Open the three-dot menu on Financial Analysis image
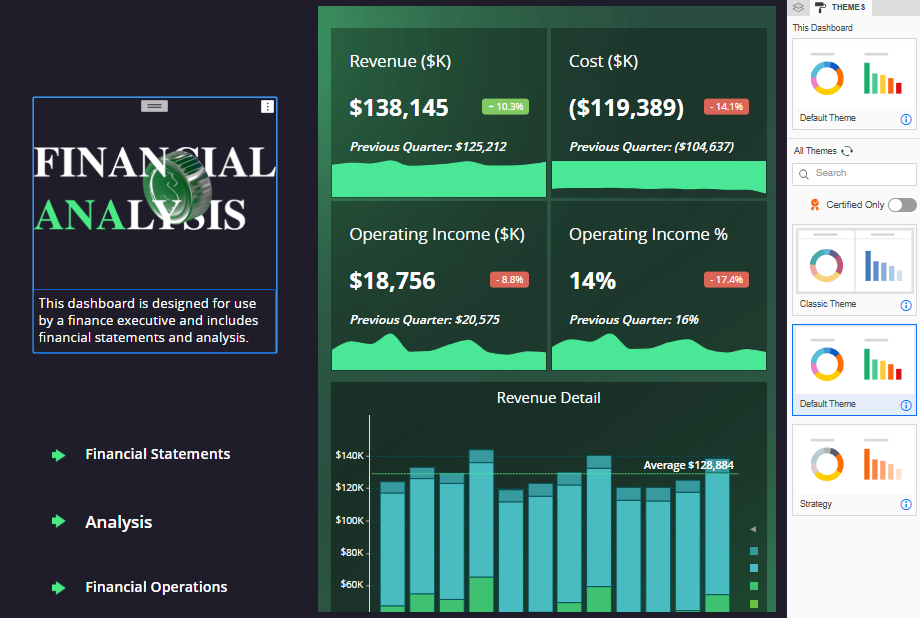 tap(267, 106)
